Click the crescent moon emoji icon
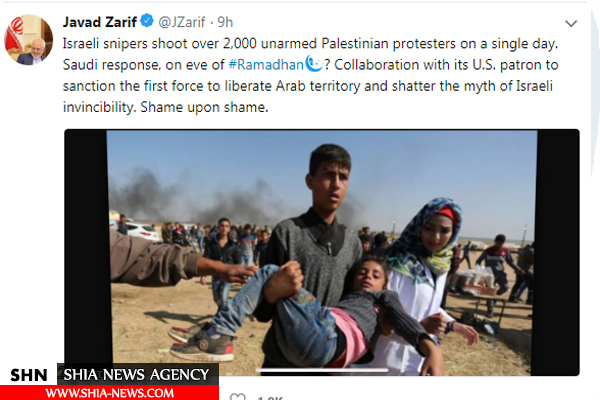This screenshot has height=400, width=600. tap(314, 64)
